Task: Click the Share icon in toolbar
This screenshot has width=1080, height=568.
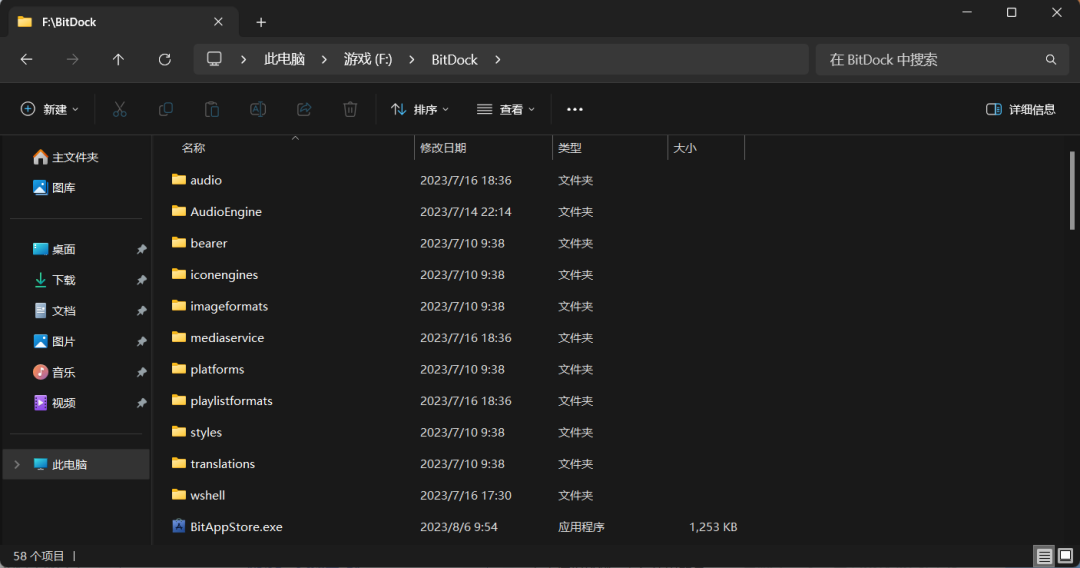Action: [x=304, y=109]
